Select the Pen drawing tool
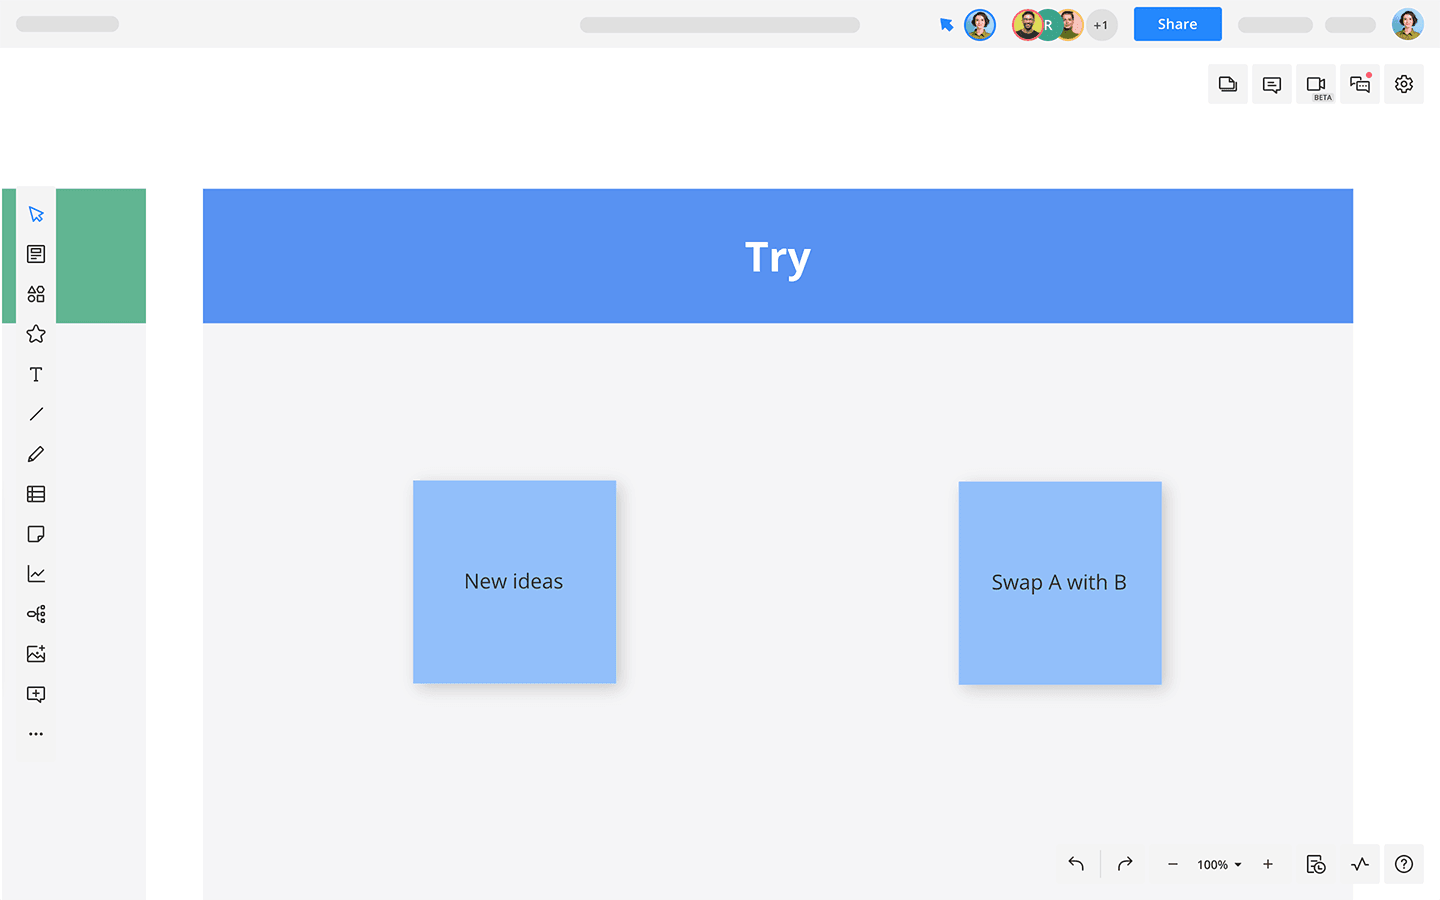Viewport: 1440px width, 900px height. (x=36, y=454)
